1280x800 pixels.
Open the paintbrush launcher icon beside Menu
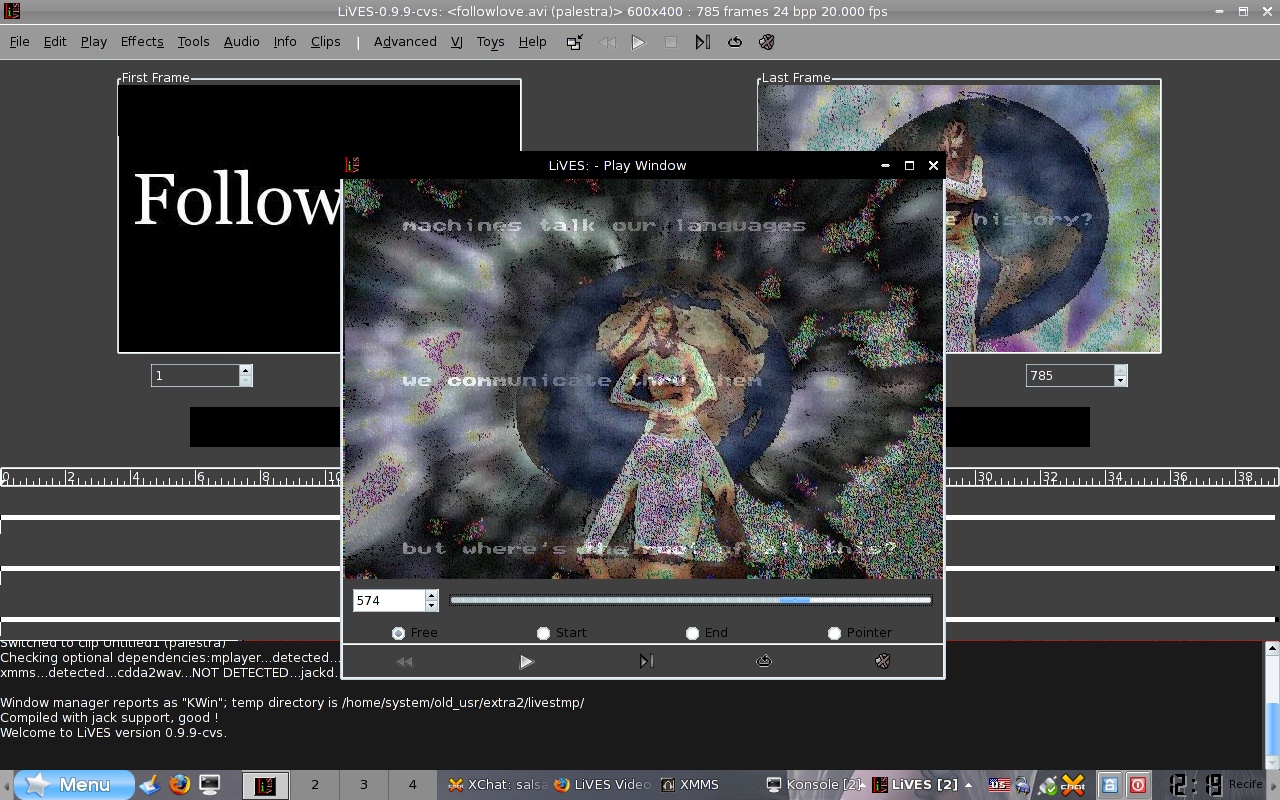150,785
